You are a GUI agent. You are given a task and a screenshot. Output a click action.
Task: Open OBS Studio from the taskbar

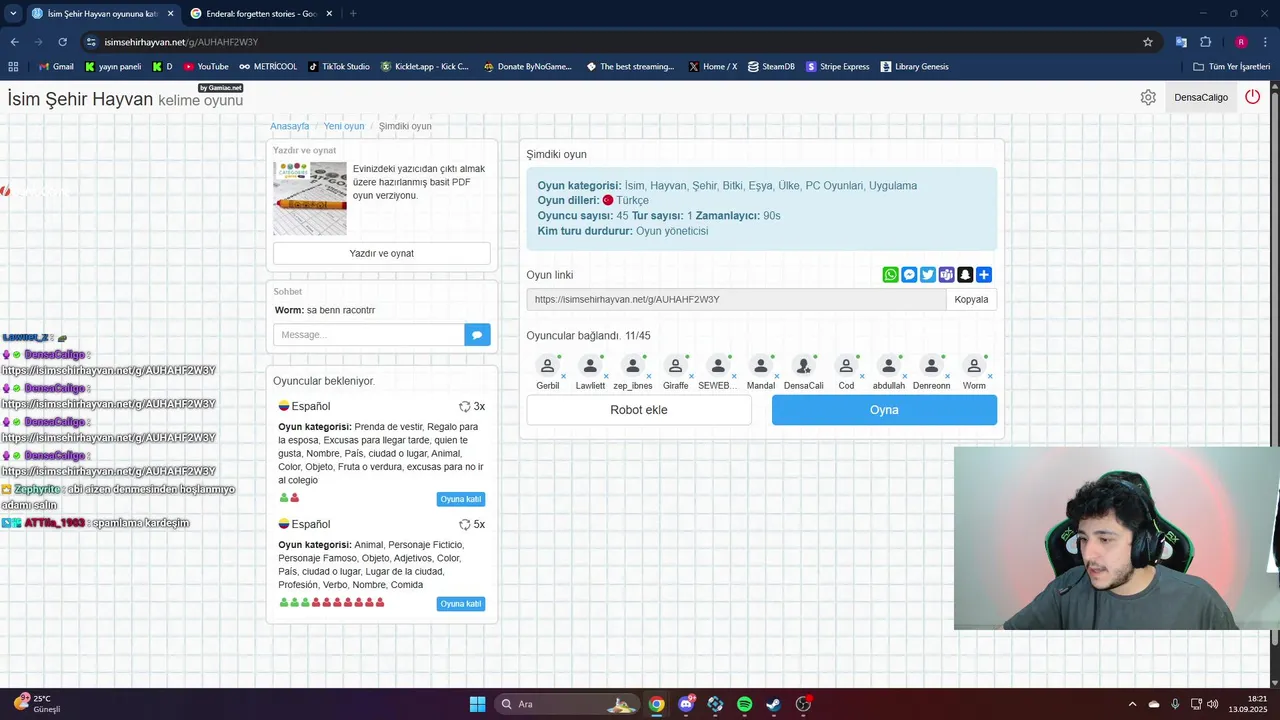coord(802,704)
